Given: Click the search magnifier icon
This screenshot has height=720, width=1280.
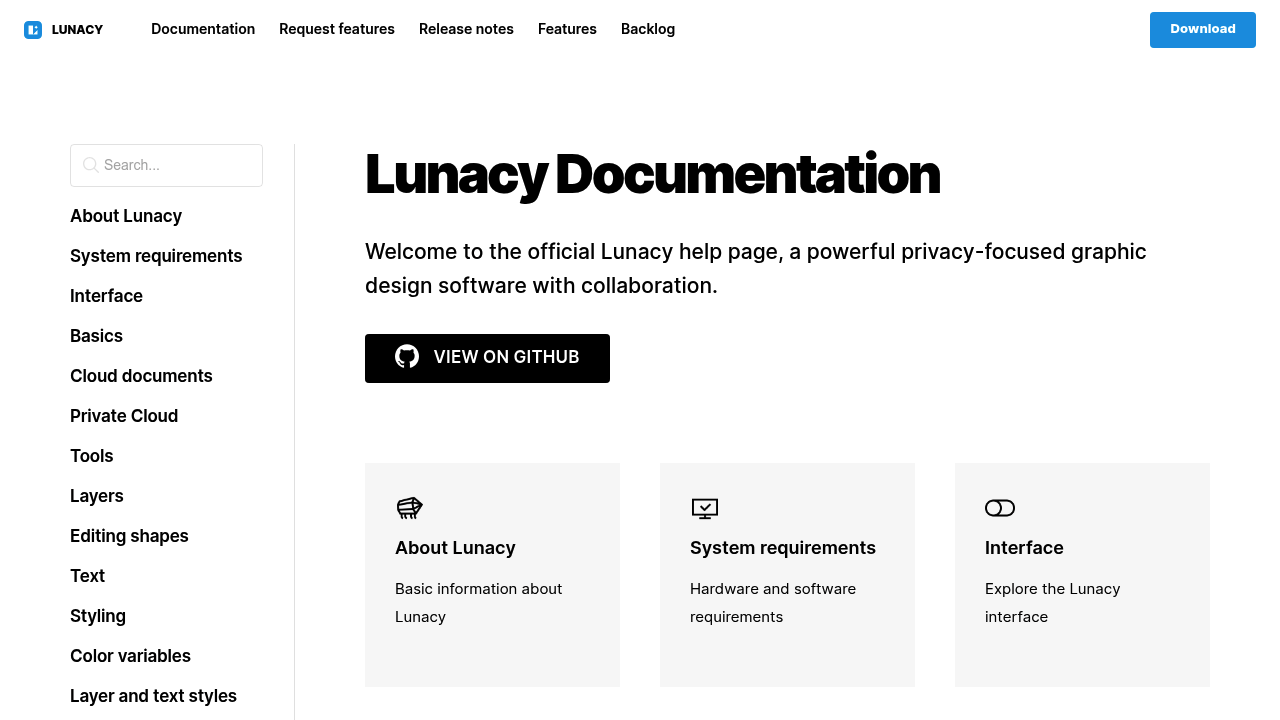Looking at the screenshot, I should 90,165.
